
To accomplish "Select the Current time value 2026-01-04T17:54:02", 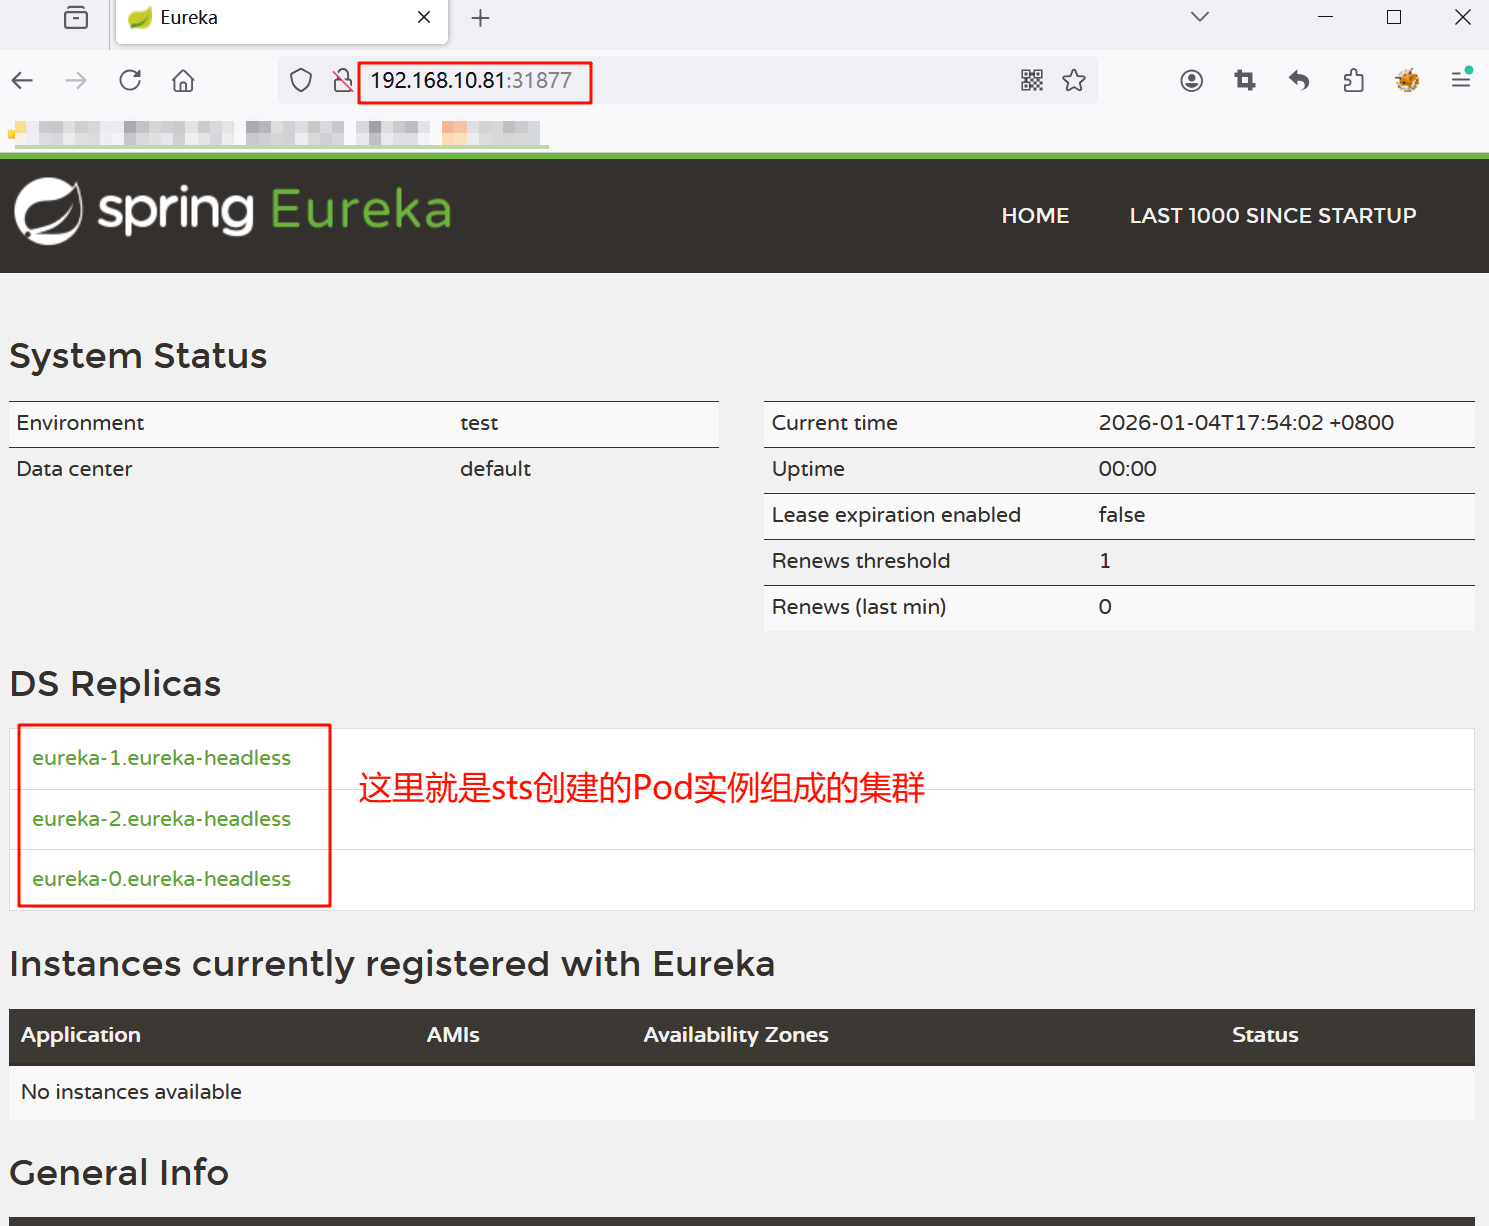I will pos(1246,423).
